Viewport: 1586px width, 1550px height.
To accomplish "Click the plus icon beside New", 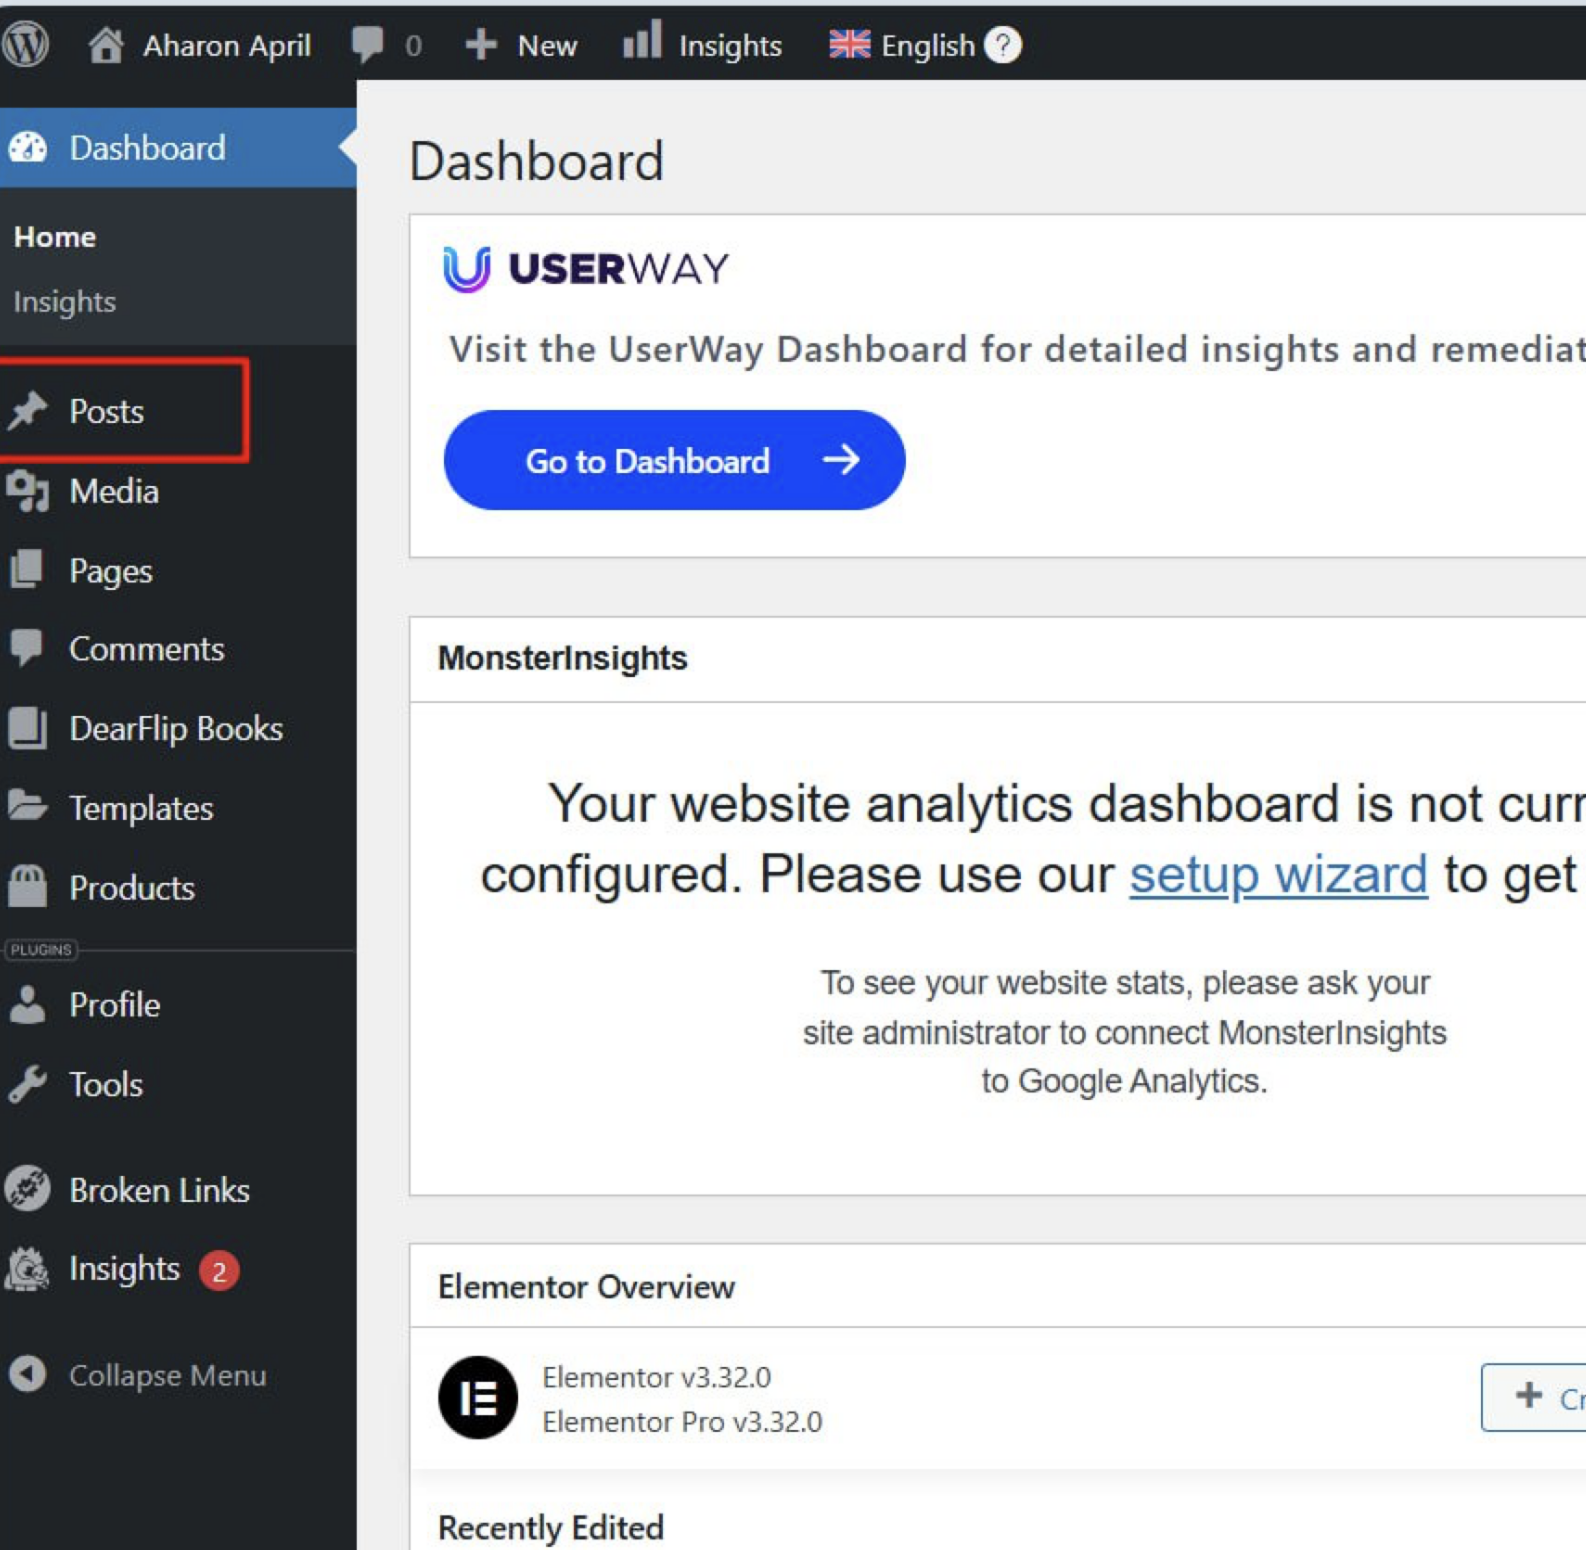I will click(x=481, y=44).
